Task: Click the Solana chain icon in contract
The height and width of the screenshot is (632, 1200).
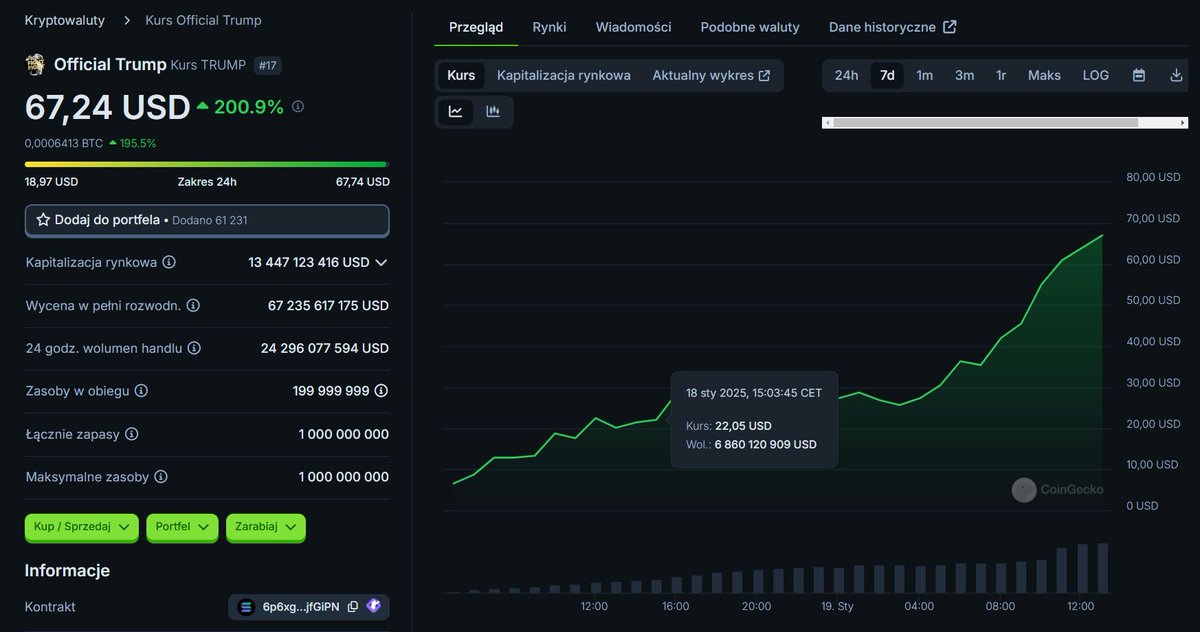Action: (x=246, y=607)
